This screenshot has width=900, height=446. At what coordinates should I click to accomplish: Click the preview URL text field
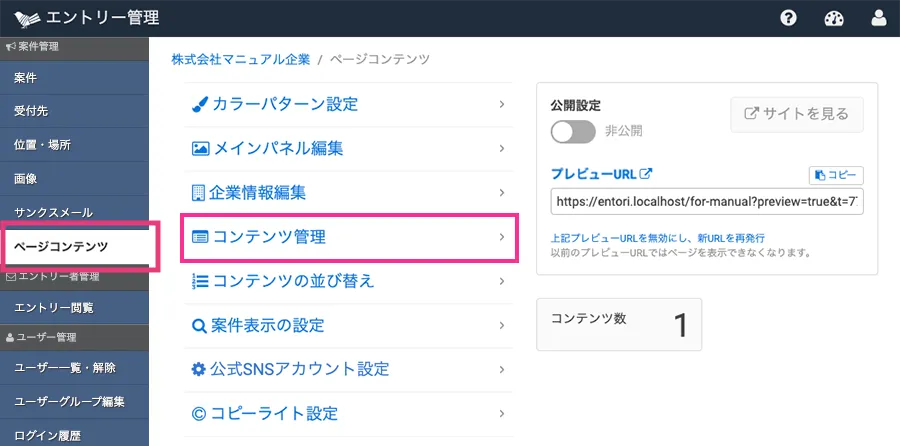pos(706,201)
